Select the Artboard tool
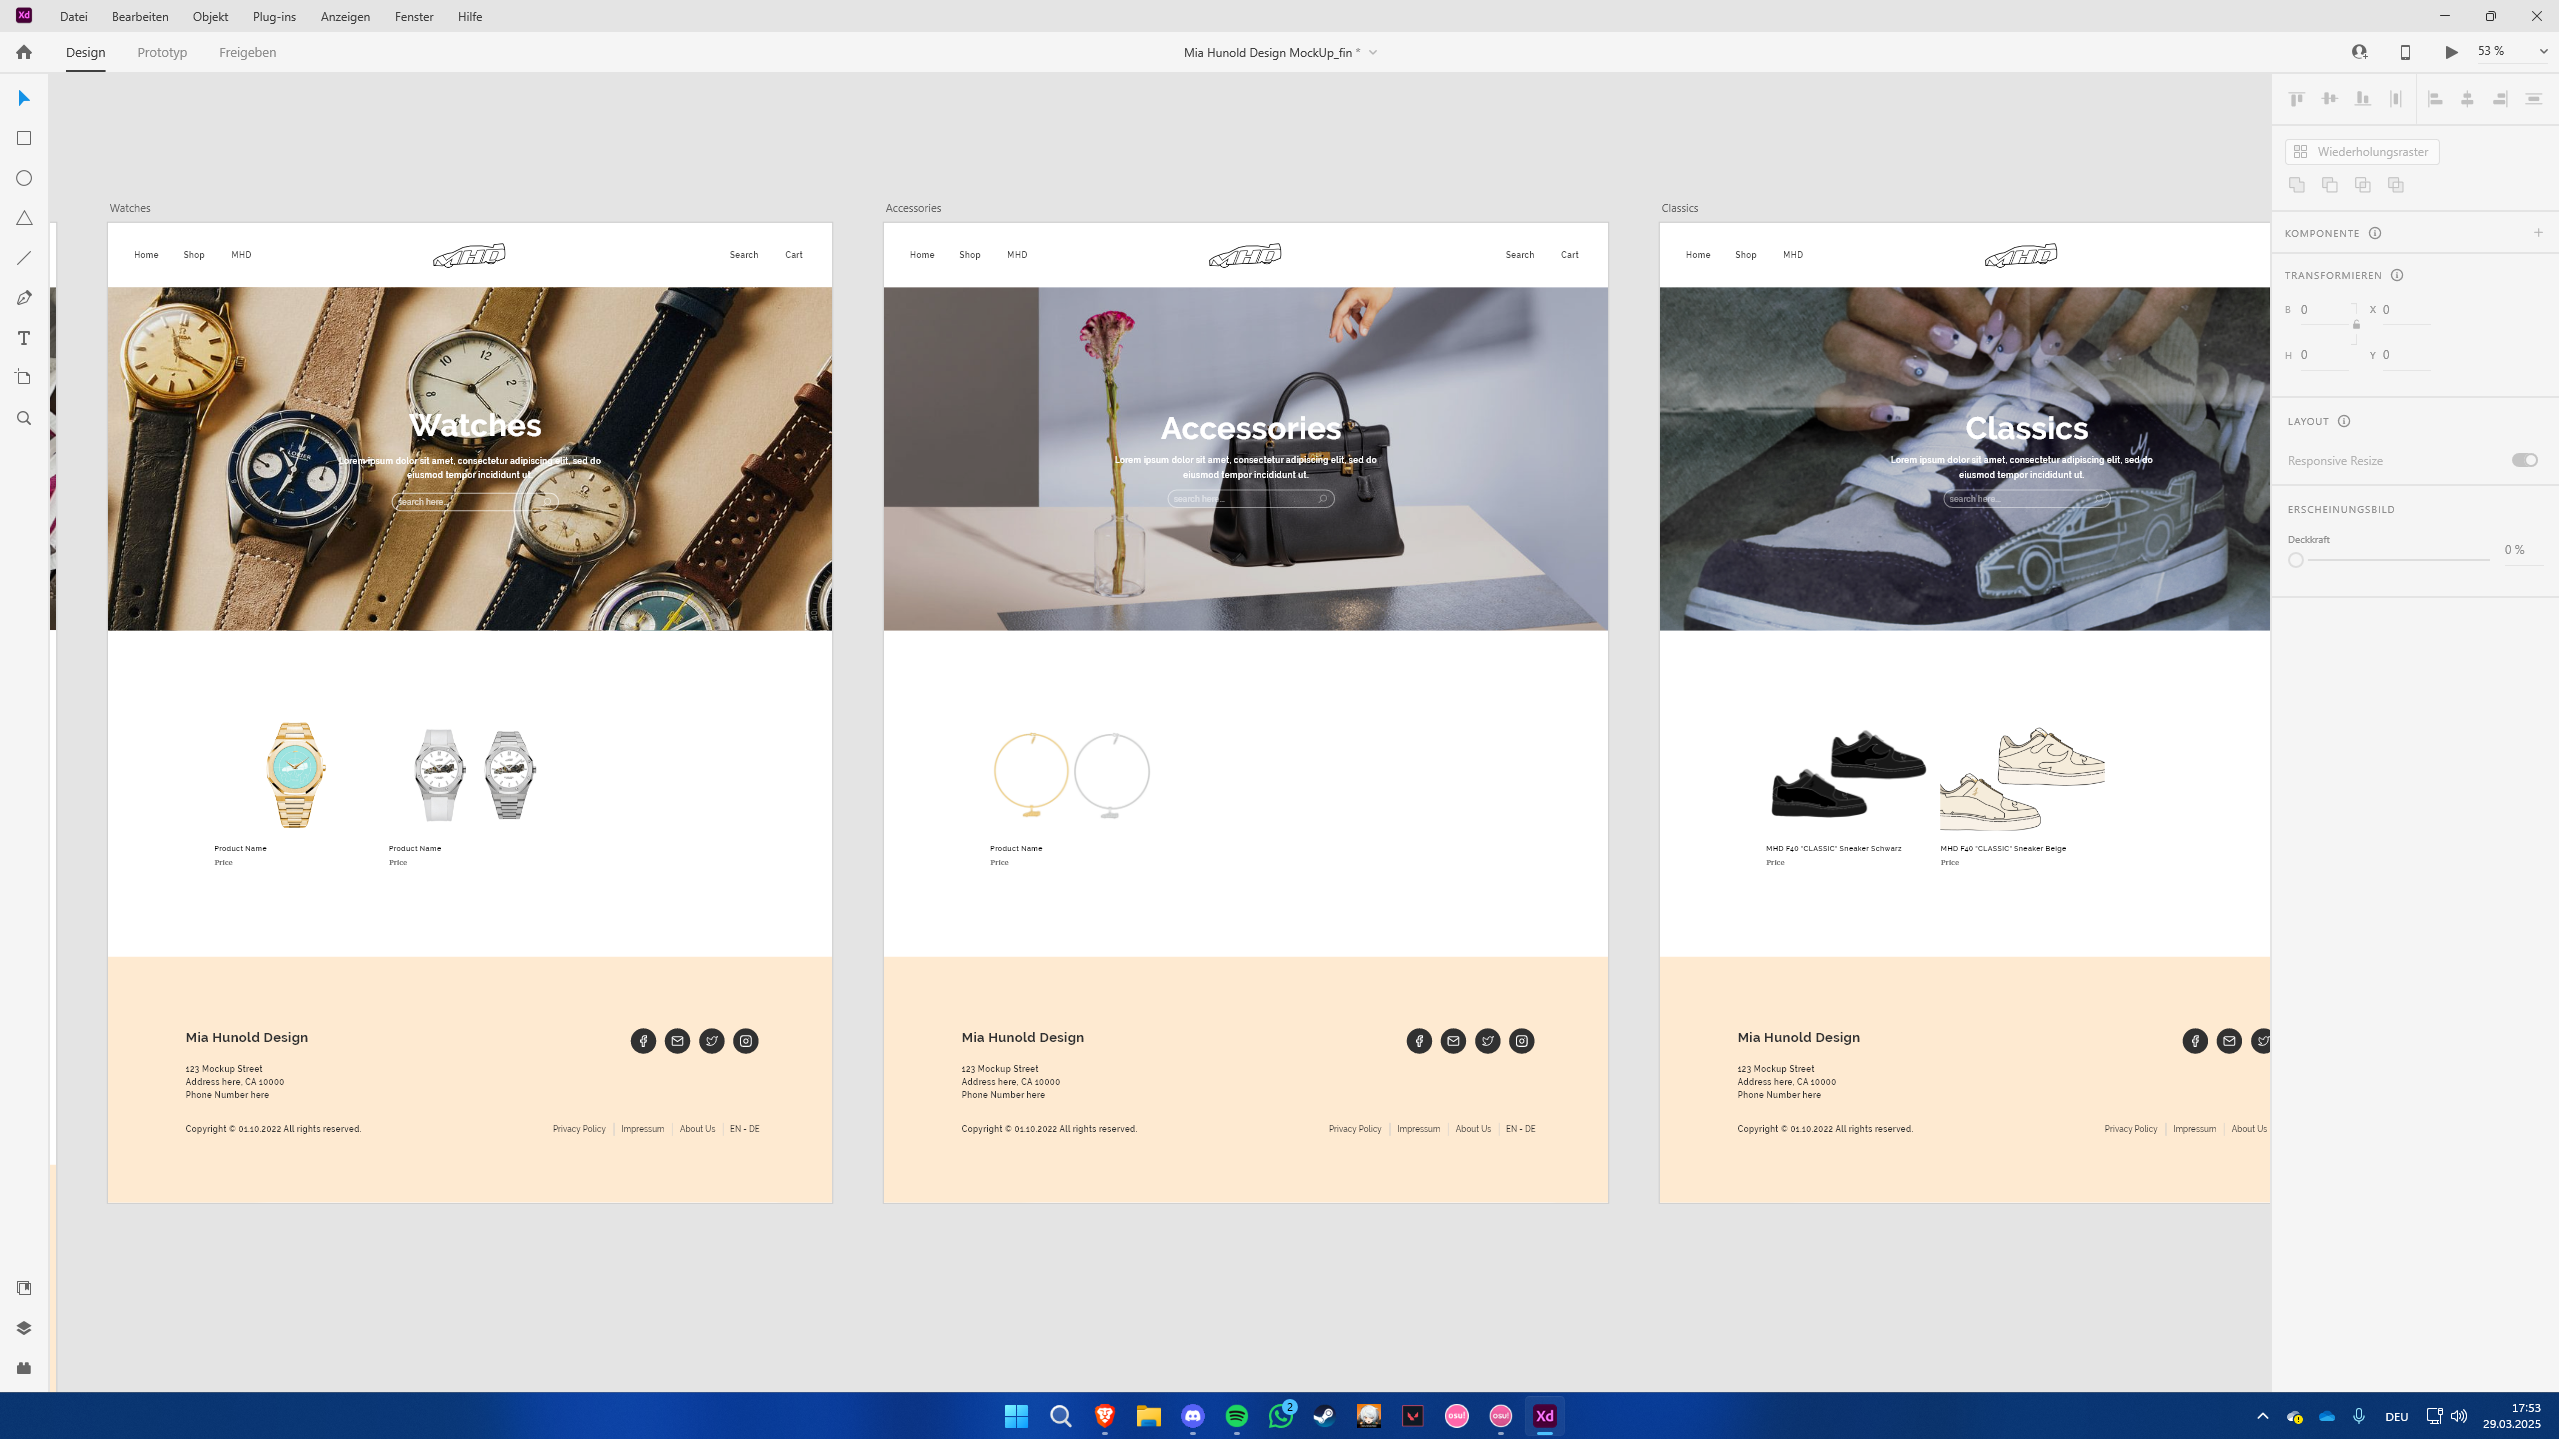The height and width of the screenshot is (1439, 2559). coord(24,378)
